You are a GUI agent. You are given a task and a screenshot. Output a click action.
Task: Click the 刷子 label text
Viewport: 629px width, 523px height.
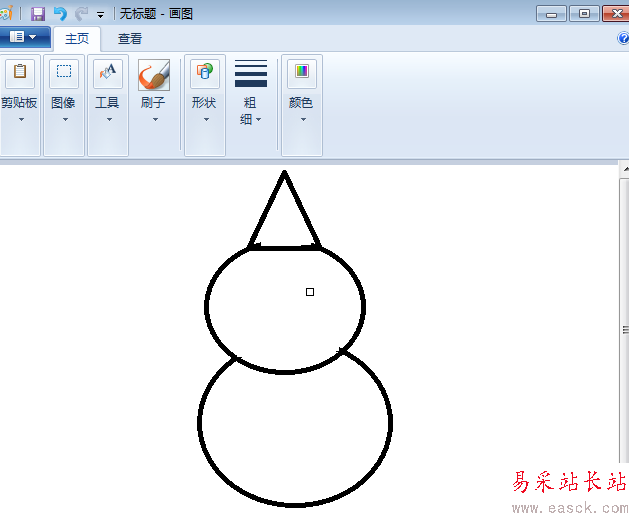(x=153, y=103)
